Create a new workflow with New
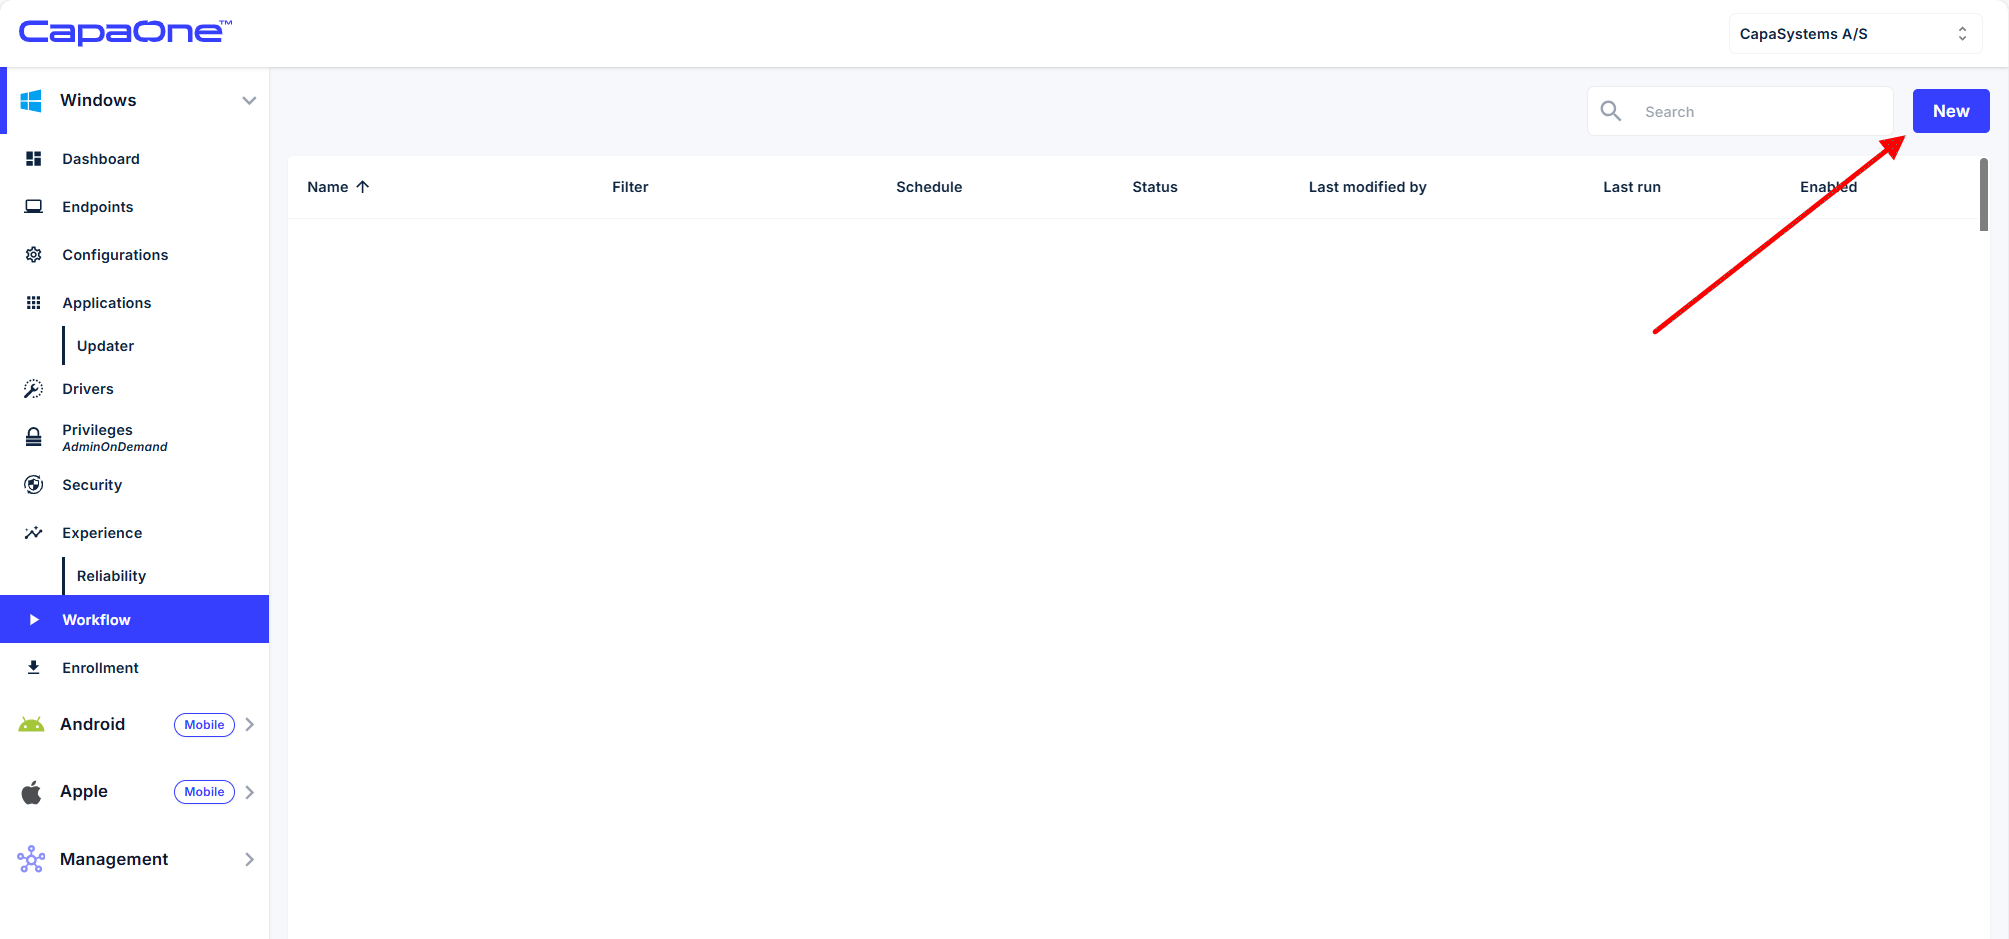The width and height of the screenshot is (2009, 939). (1951, 111)
